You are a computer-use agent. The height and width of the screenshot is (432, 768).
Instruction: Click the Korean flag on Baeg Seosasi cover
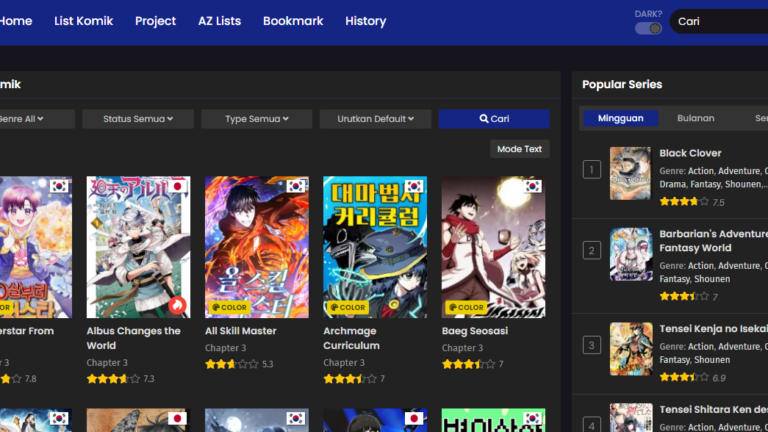click(533, 186)
